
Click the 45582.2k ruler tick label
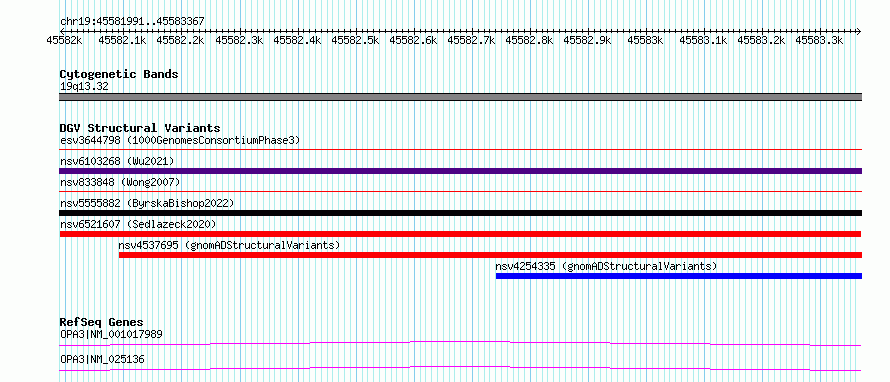pyautogui.click(x=180, y=41)
